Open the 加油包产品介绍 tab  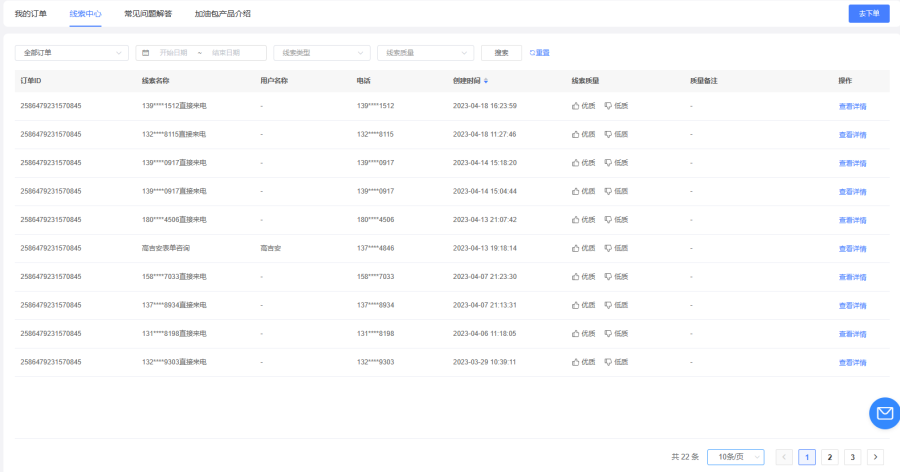[223, 13]
